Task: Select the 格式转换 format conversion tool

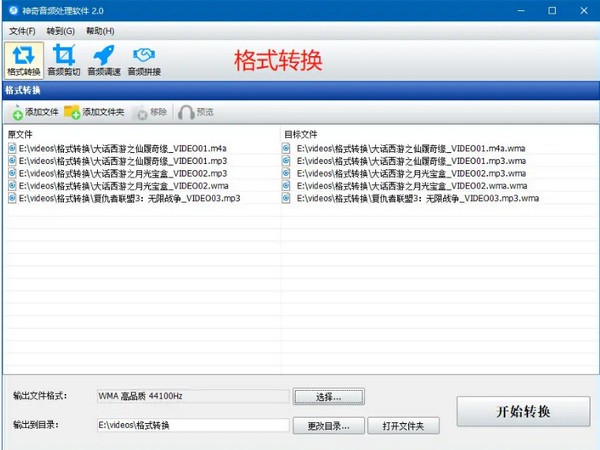Action: point(24,60)
